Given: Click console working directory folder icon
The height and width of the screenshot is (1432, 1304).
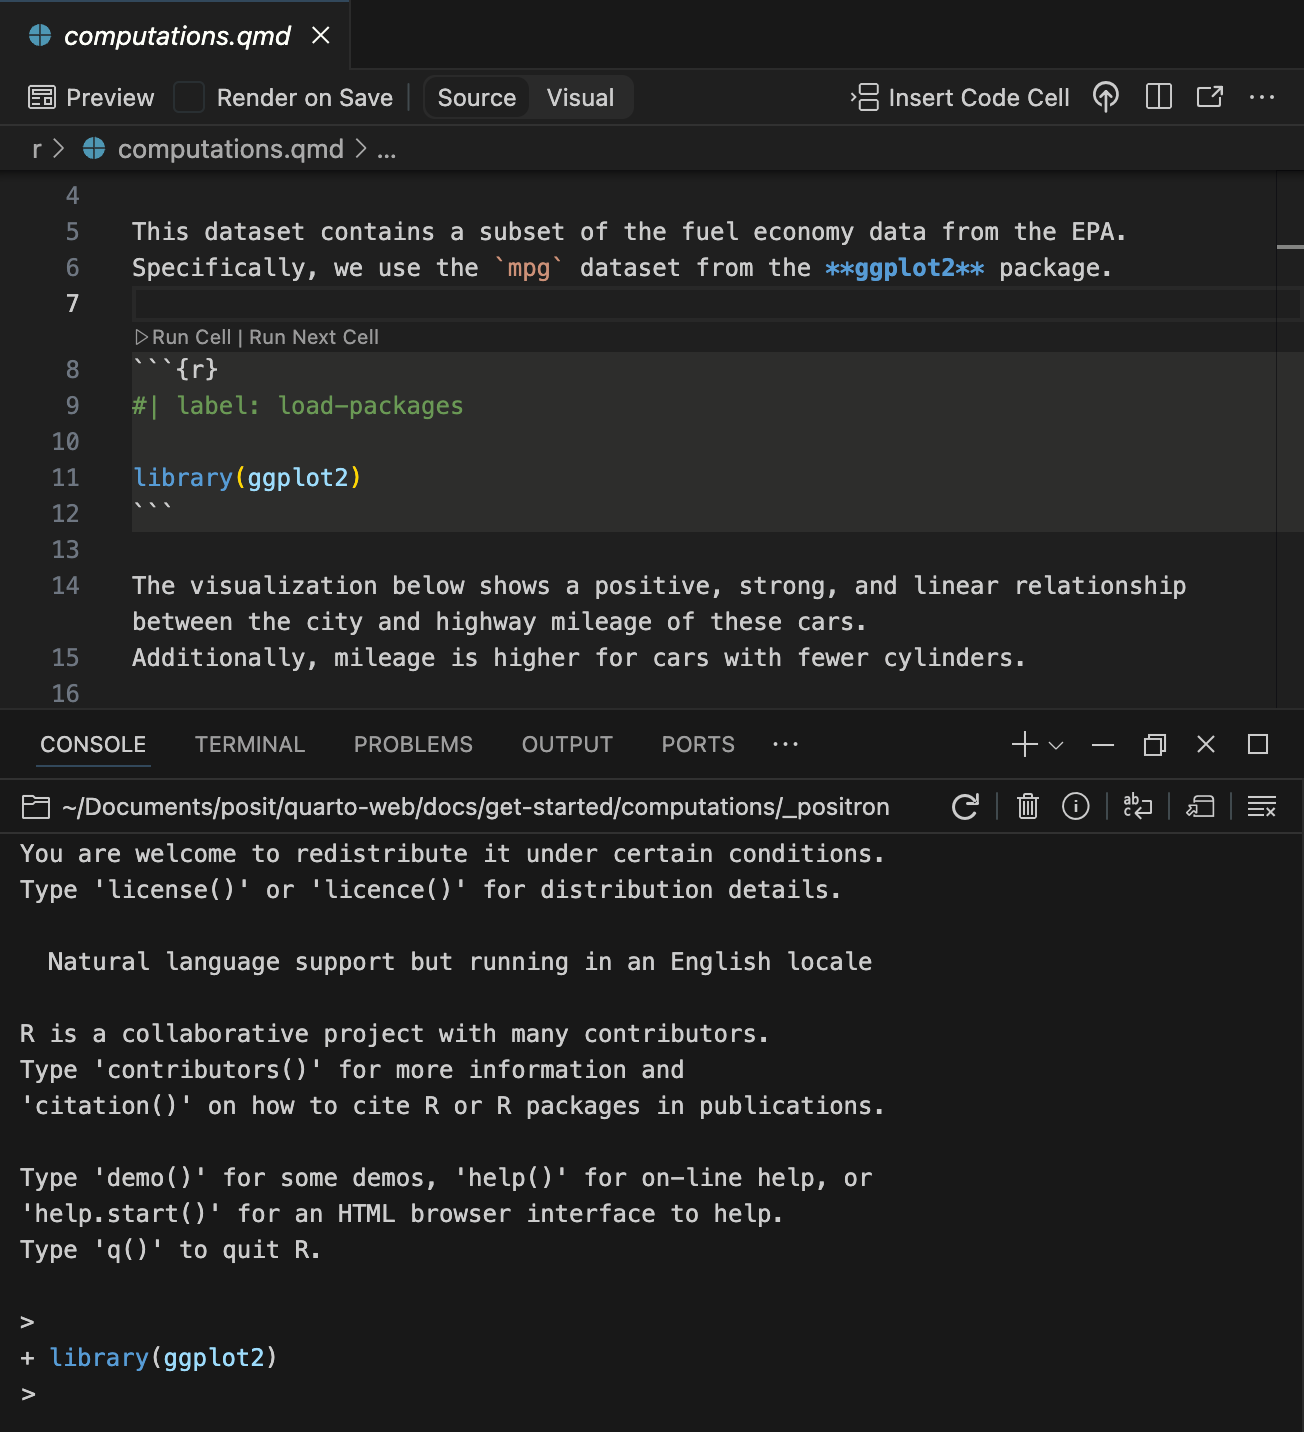Looking at the screenshot, I should pyautogui.click(x=36, y=807).
